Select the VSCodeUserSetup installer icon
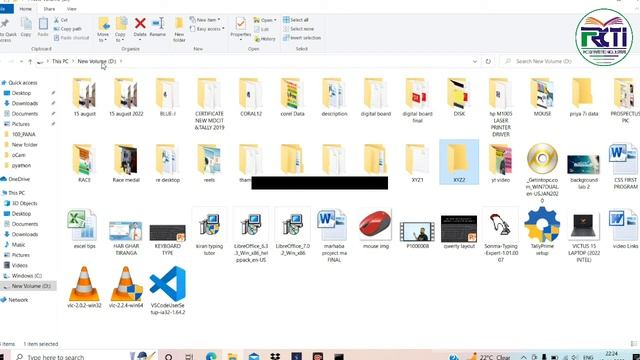The image size is (640, 360). (x=167, y=284)
